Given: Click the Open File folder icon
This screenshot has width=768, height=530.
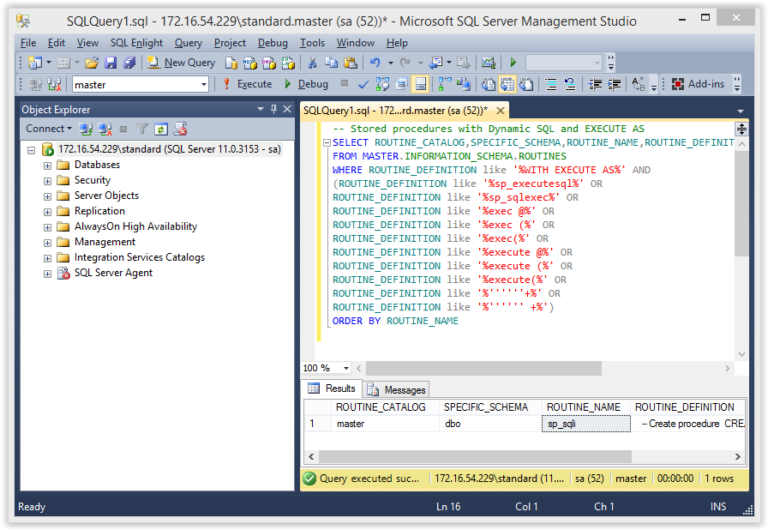Looking at the screenshot, I should point(91,63).
